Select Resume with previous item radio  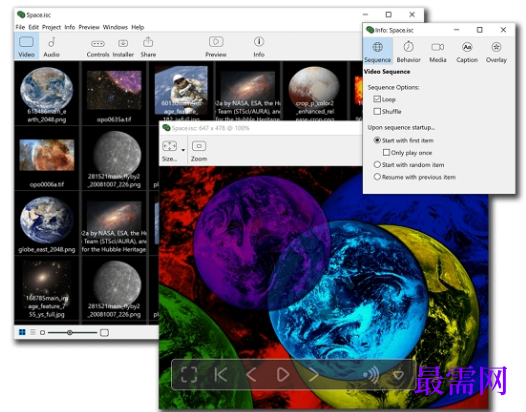coord(377,177)
